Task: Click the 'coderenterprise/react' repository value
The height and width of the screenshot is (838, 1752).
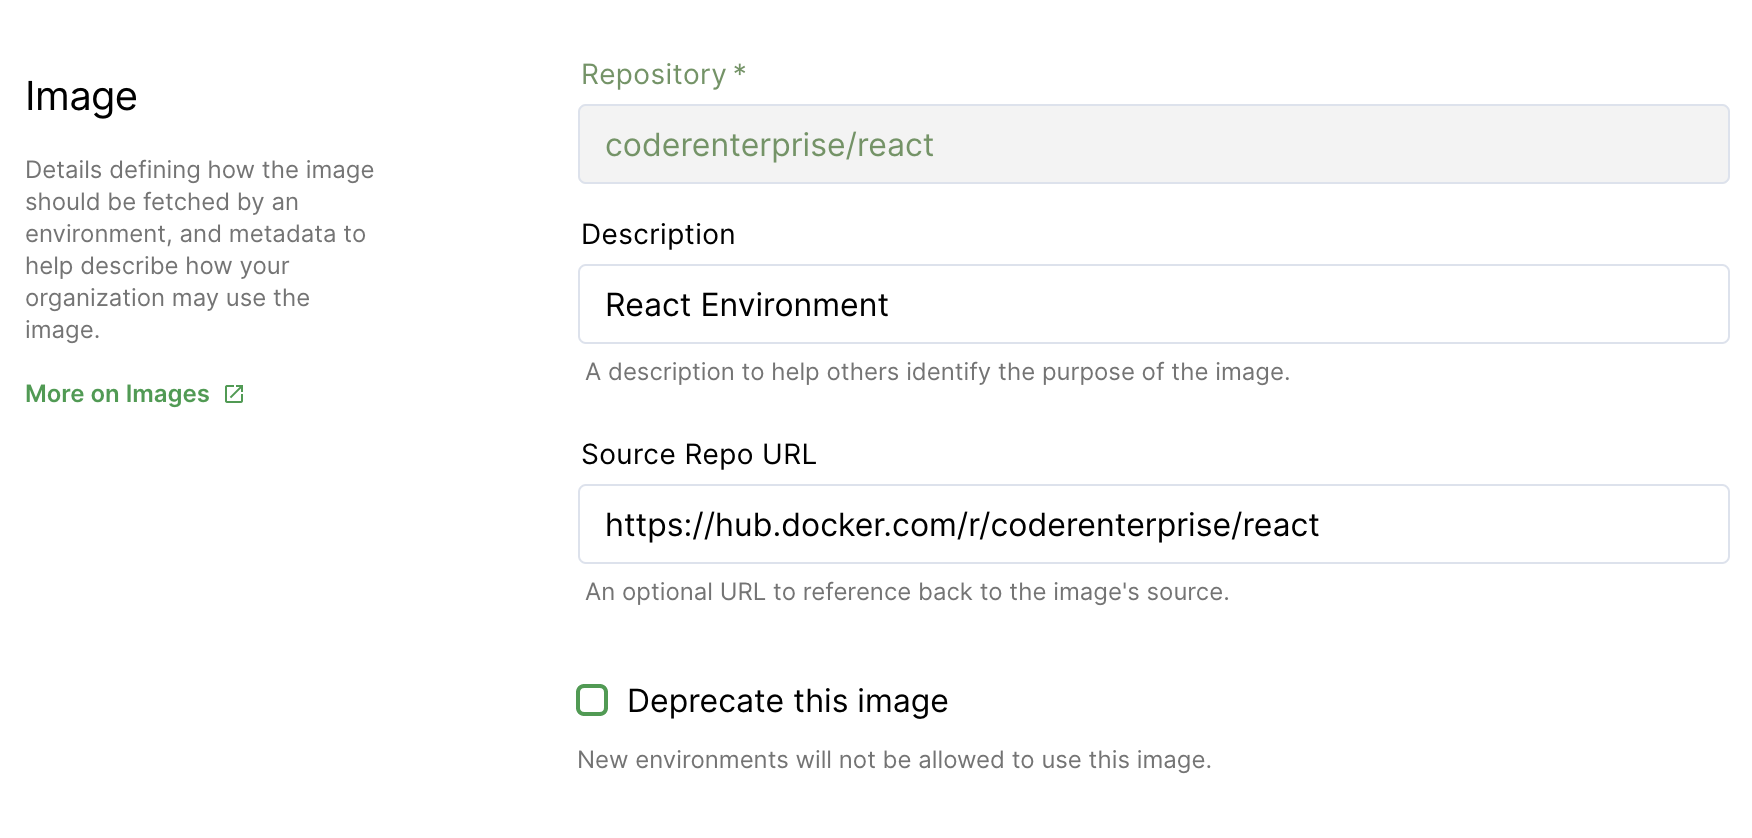Action: (x=769, y=145)
